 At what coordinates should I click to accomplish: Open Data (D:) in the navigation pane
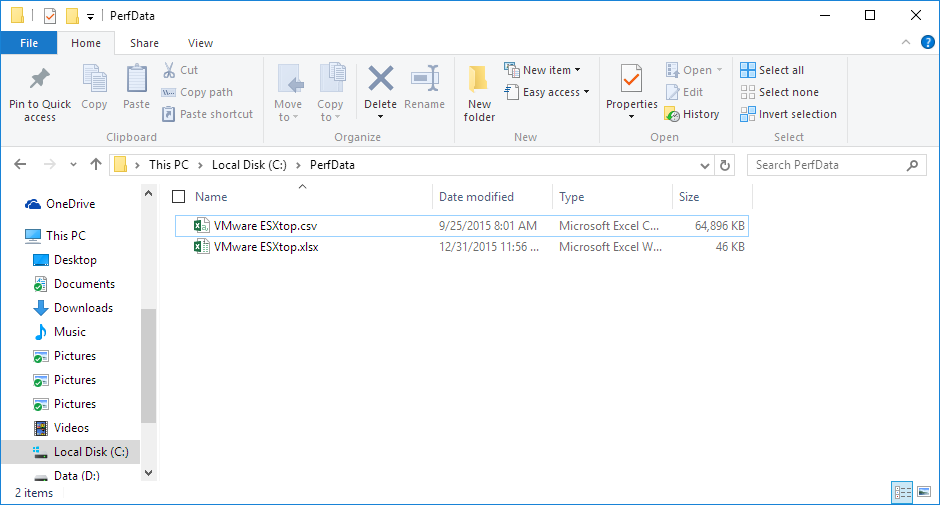tap(66, 476)
